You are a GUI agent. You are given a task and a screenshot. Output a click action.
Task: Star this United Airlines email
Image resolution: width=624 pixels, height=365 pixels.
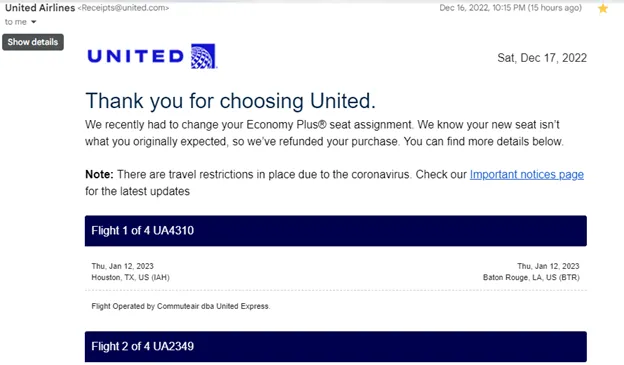point(603,8)
